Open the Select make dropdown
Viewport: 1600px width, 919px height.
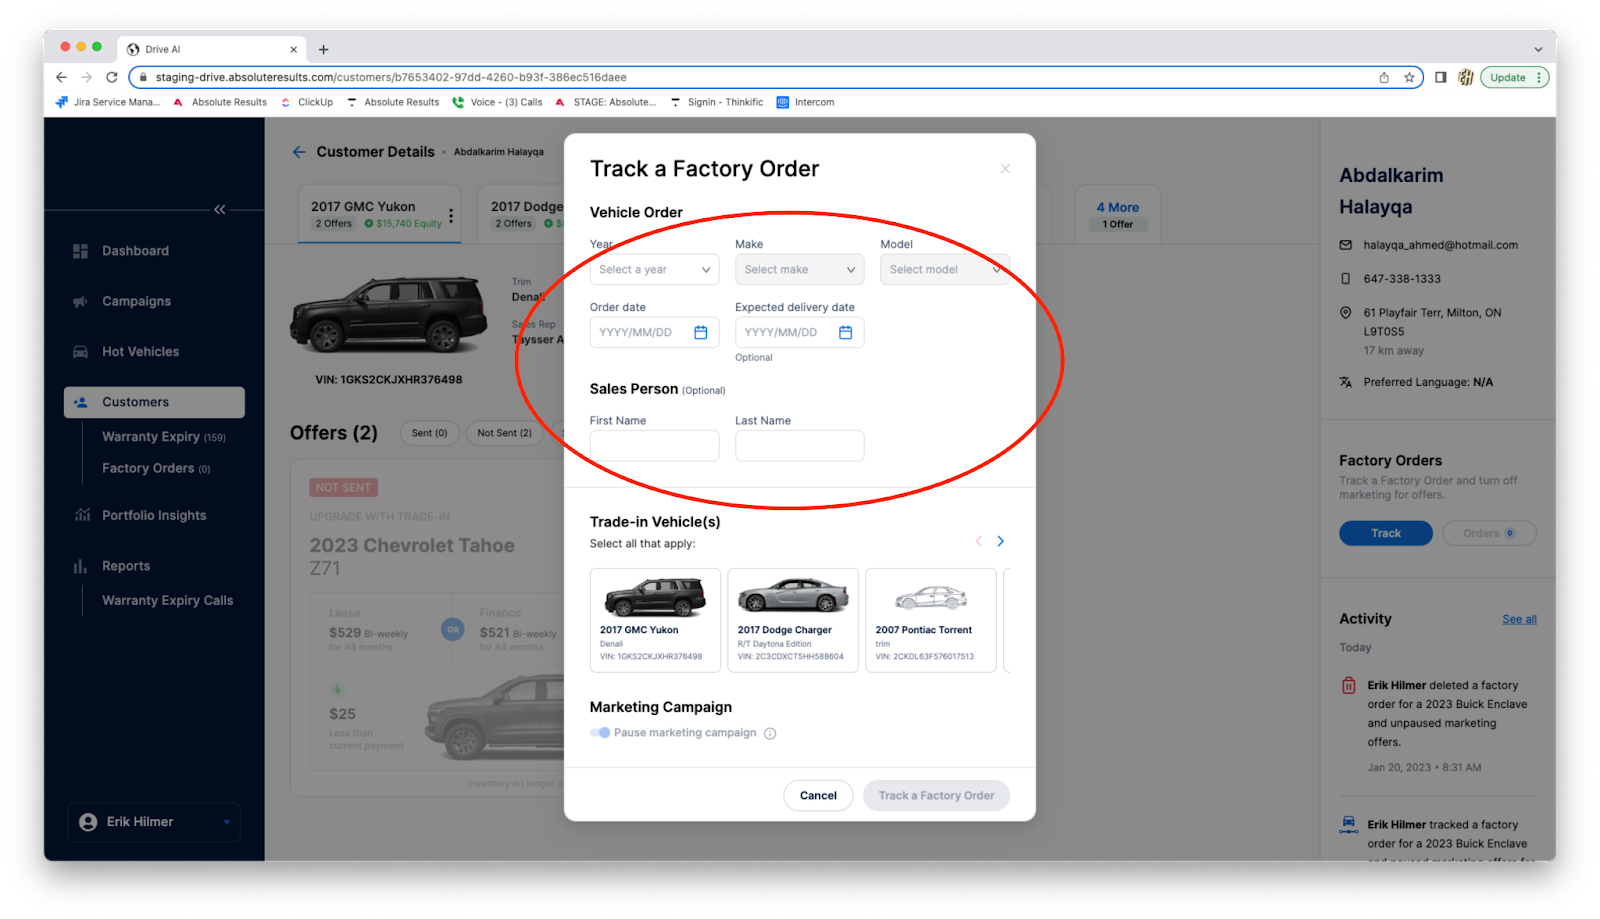pyautogui.click(x=799, y=270)
